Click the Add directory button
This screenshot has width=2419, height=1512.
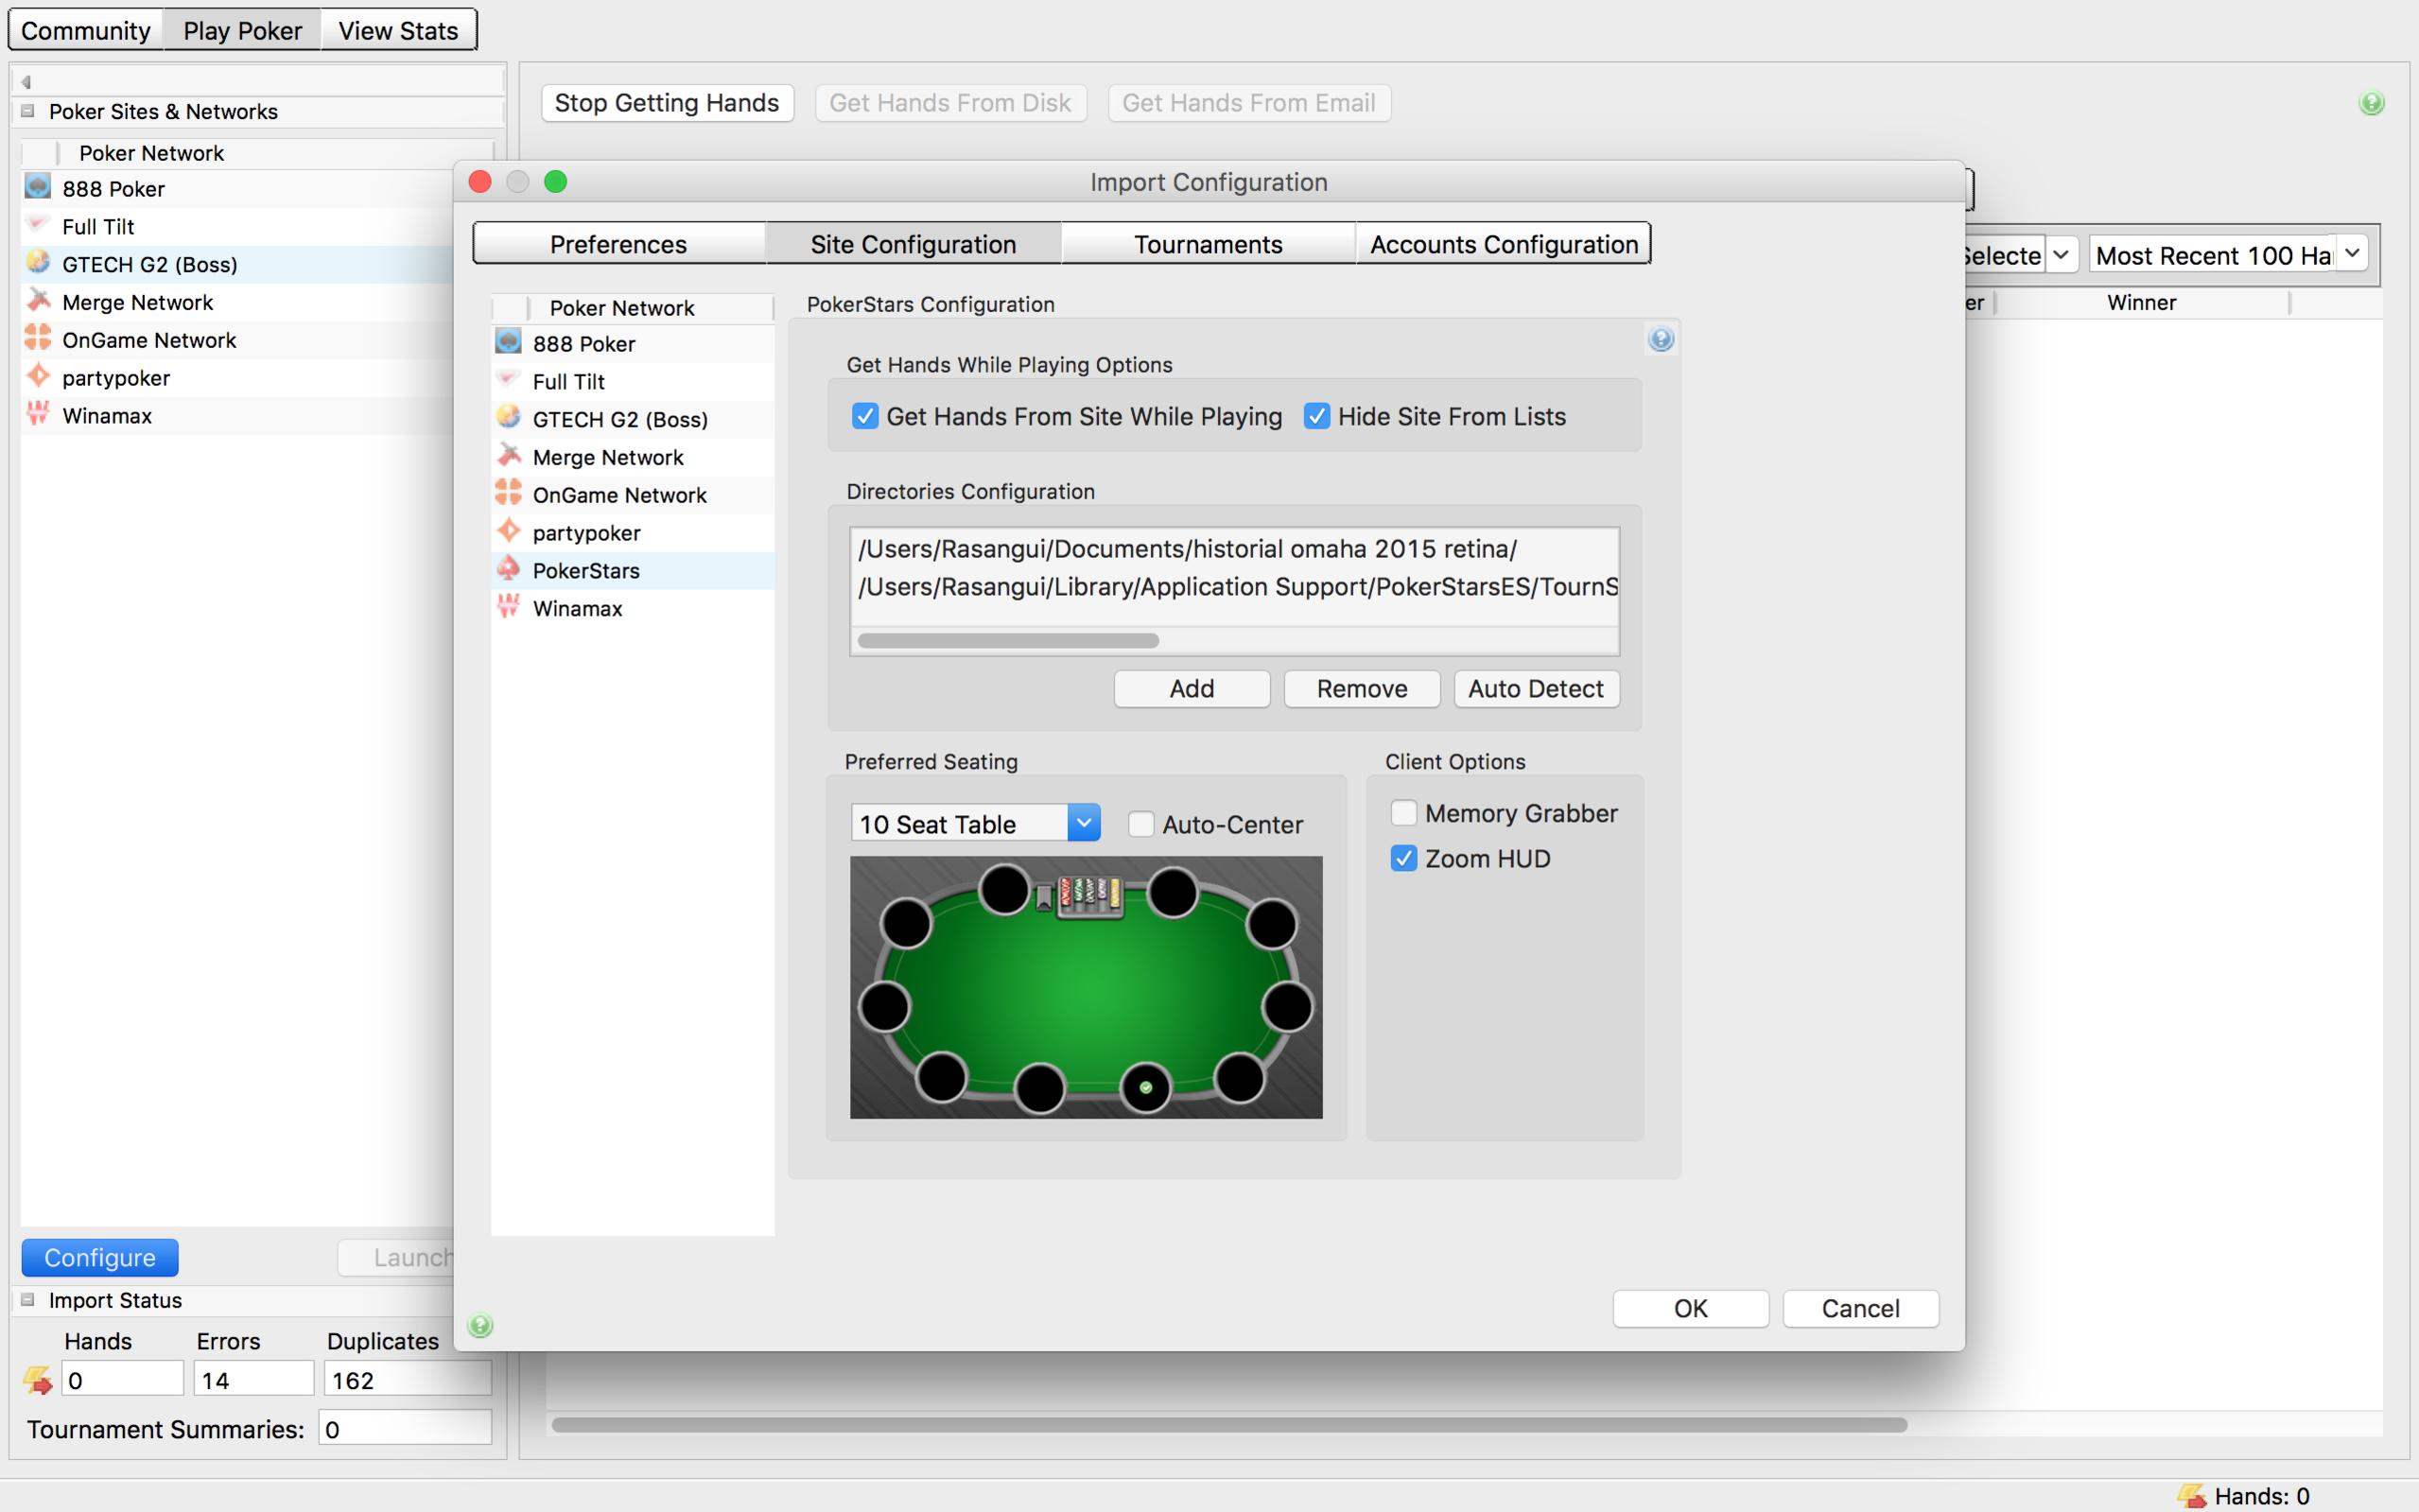tap(1192, 689)
